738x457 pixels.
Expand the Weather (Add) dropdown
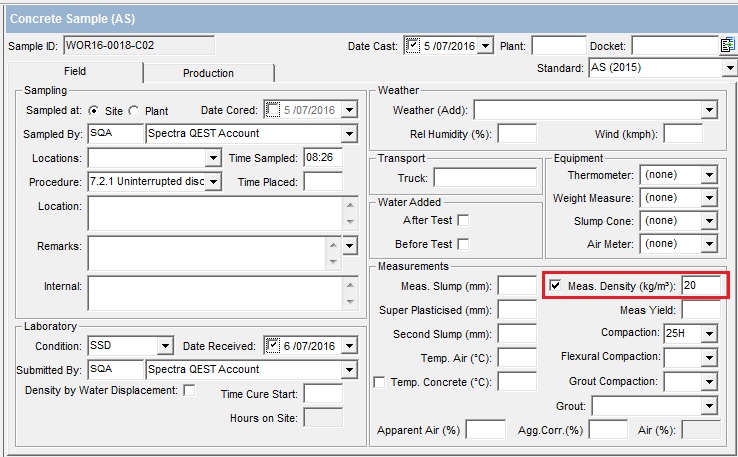pos(709,110)
